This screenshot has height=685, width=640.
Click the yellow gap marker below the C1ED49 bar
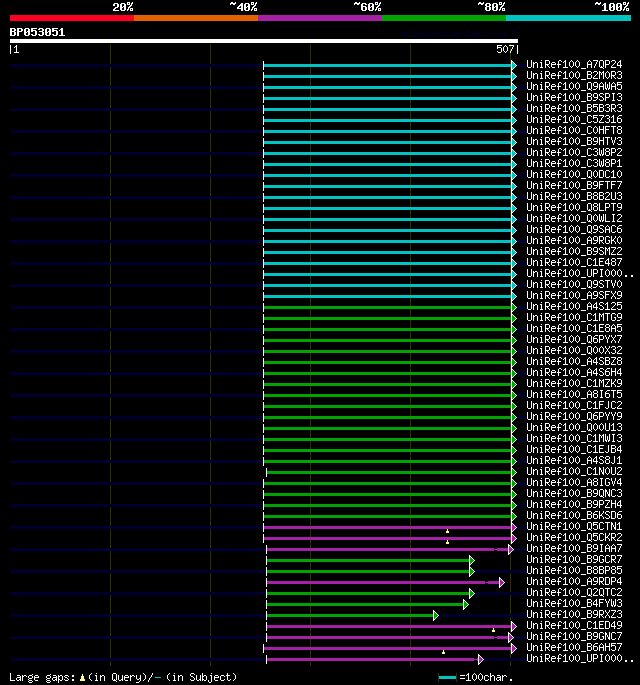pos(493,630)
